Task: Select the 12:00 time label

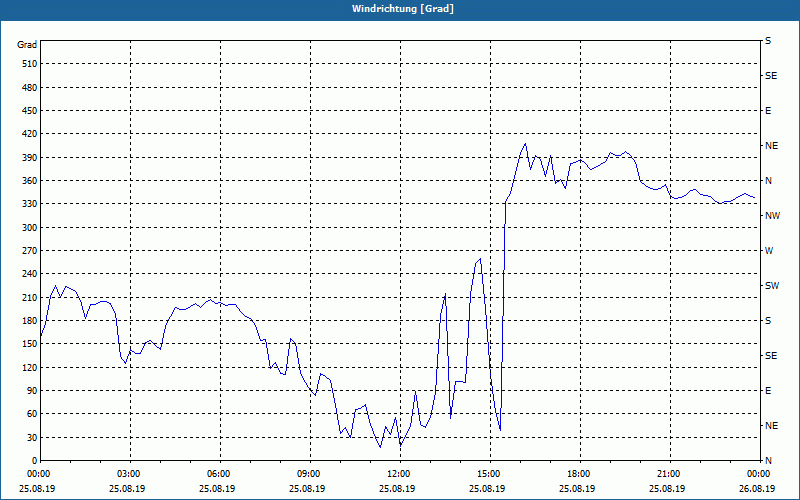Action: pos(400,474)
